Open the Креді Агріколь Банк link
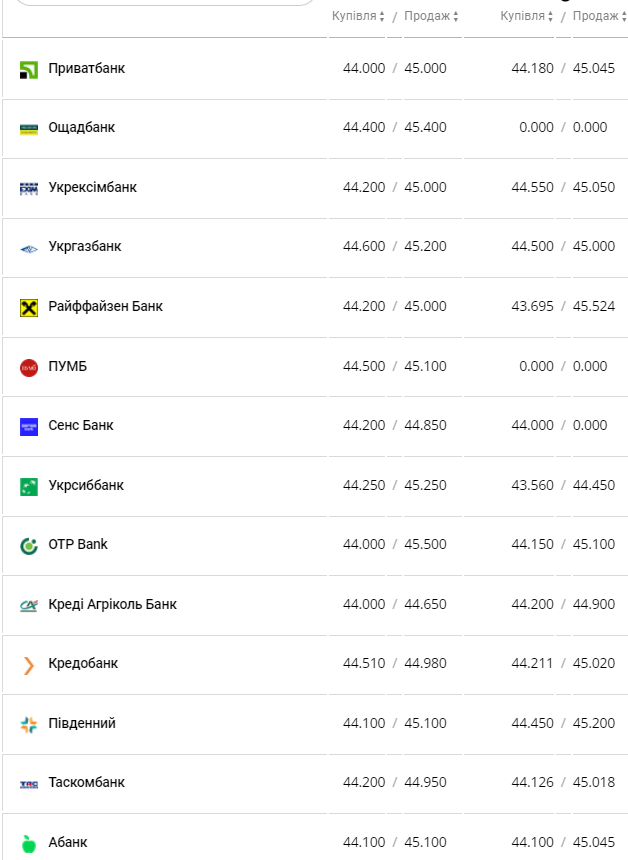Viewport: 628px width, 860px height. tap(112, 604)
